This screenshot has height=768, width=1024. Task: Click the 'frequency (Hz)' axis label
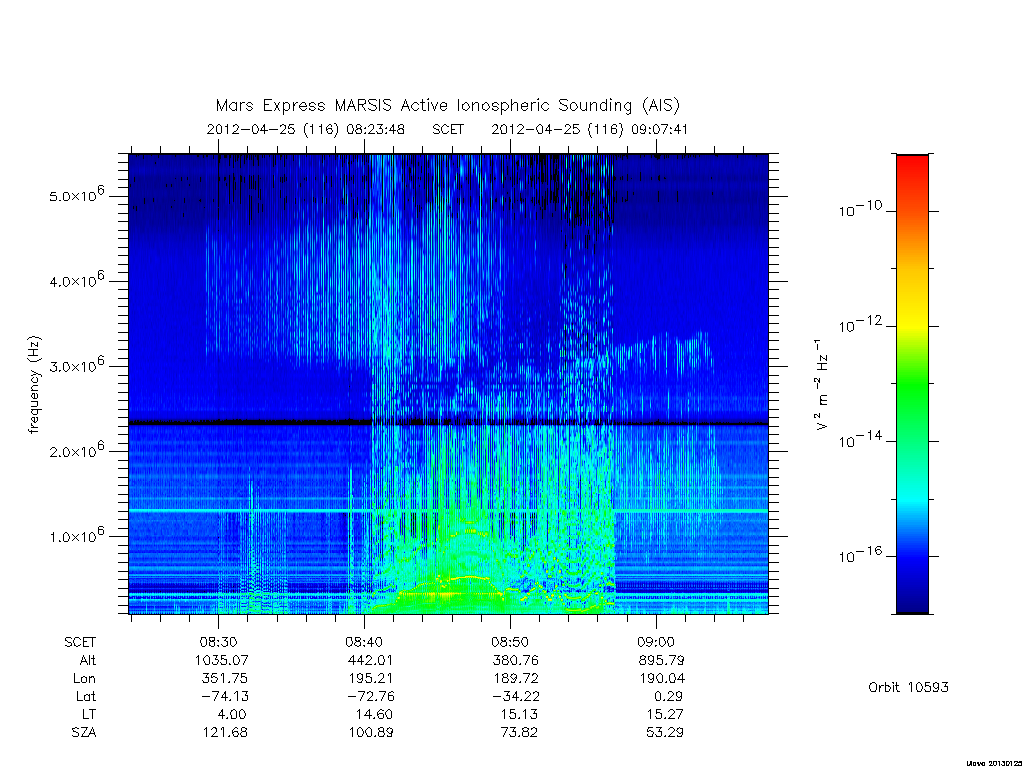point(35,385)
